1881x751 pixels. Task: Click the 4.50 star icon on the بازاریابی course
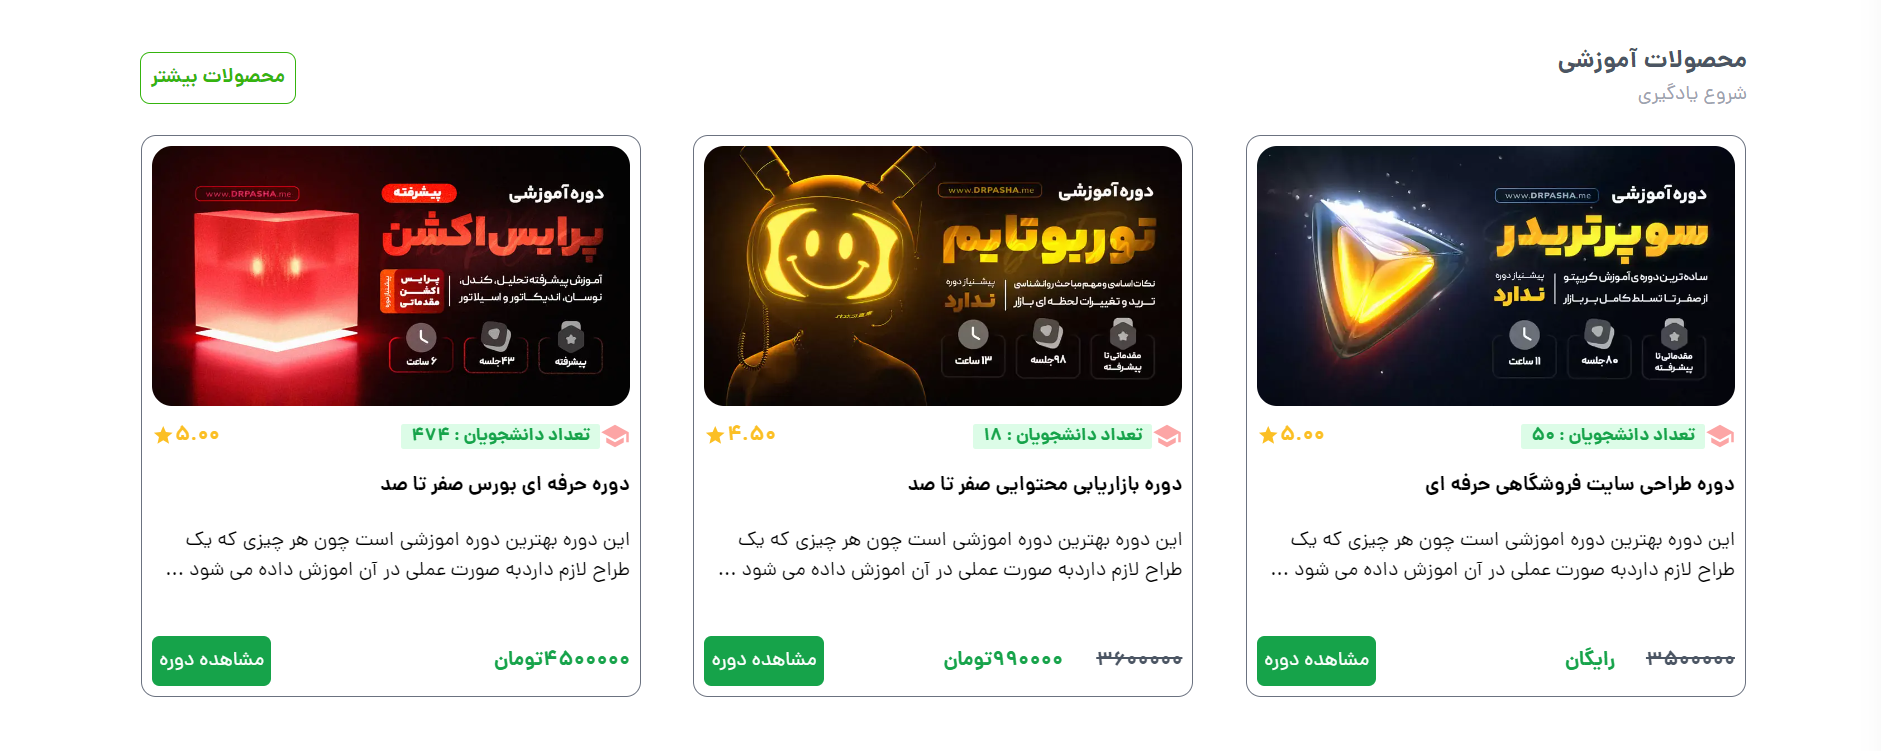[x=715, y=435]
